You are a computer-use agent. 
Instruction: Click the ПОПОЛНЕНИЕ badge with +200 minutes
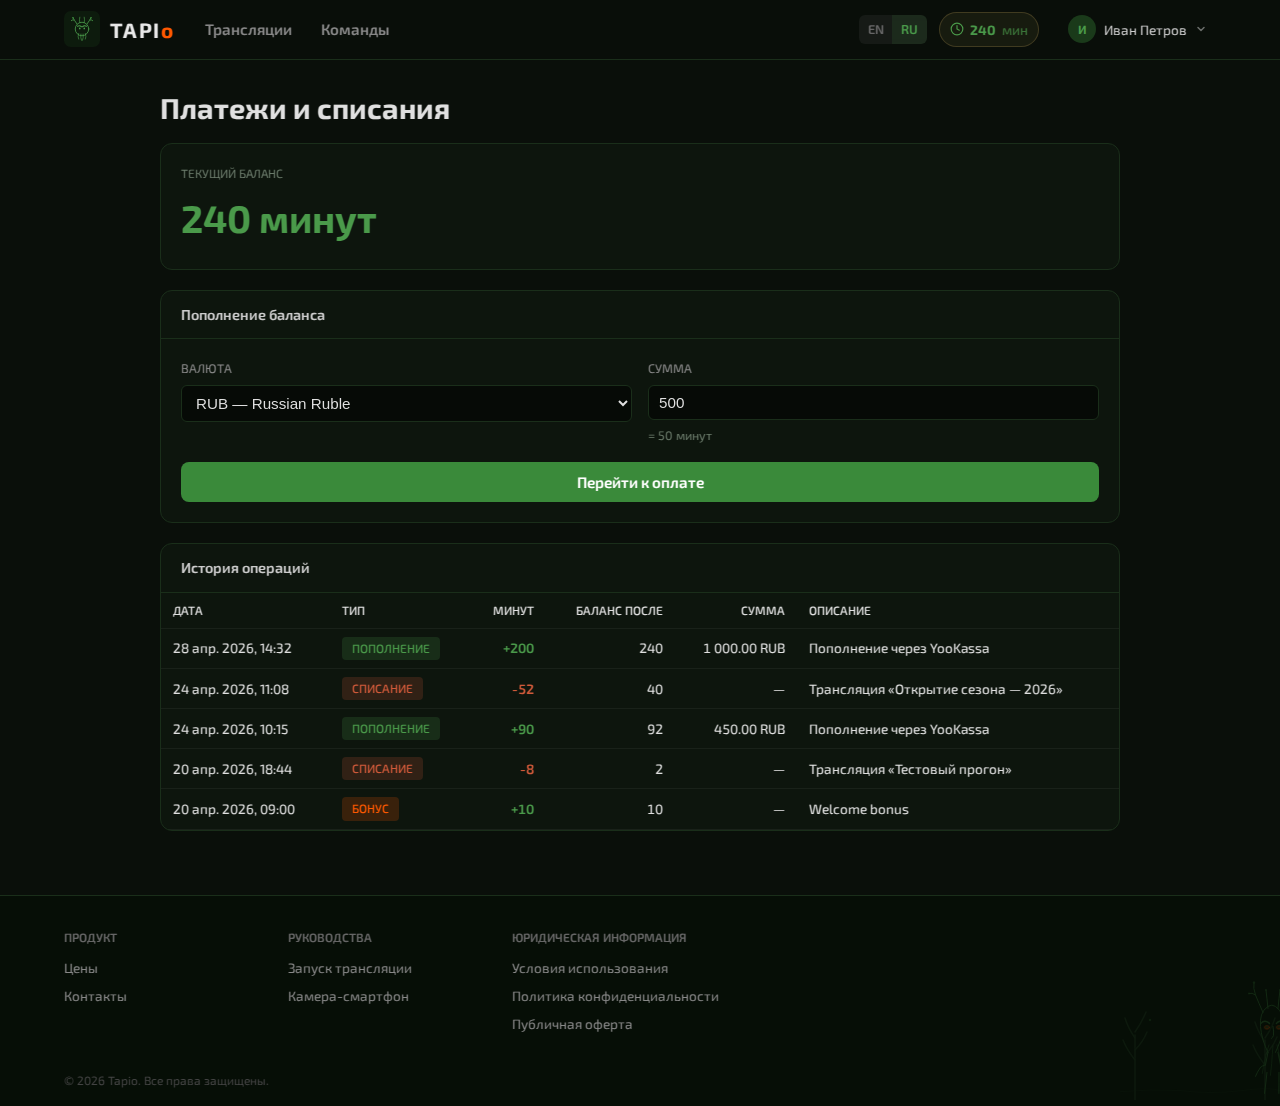391,648
